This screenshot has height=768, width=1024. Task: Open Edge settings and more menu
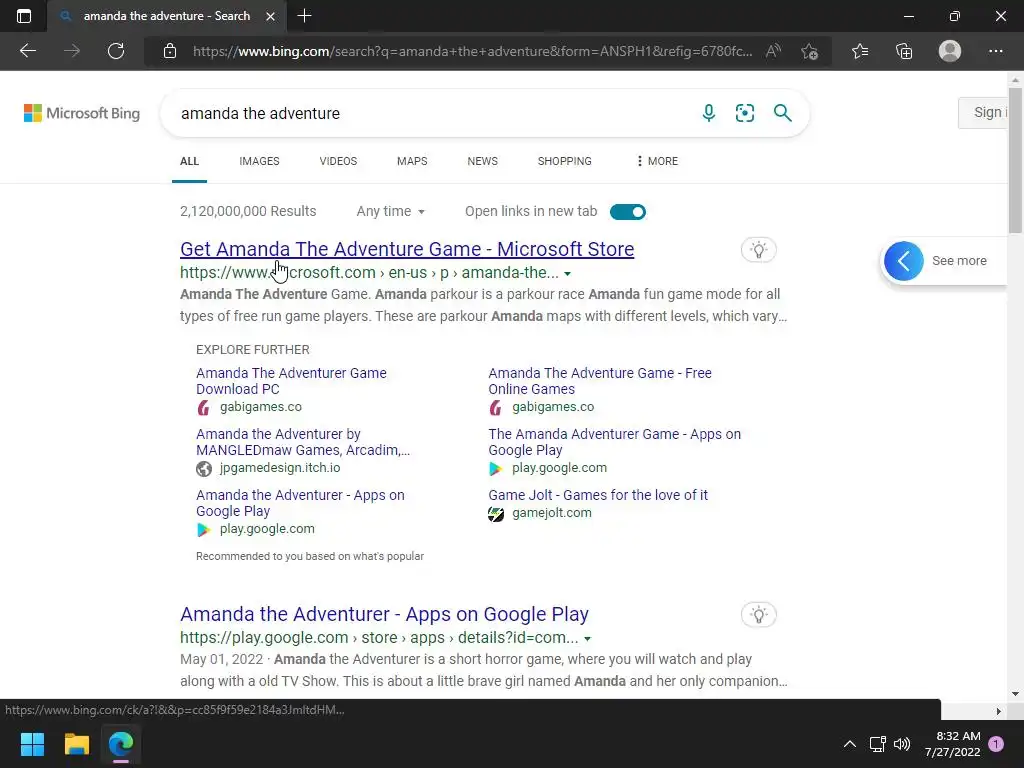click(x=995, y=51)
